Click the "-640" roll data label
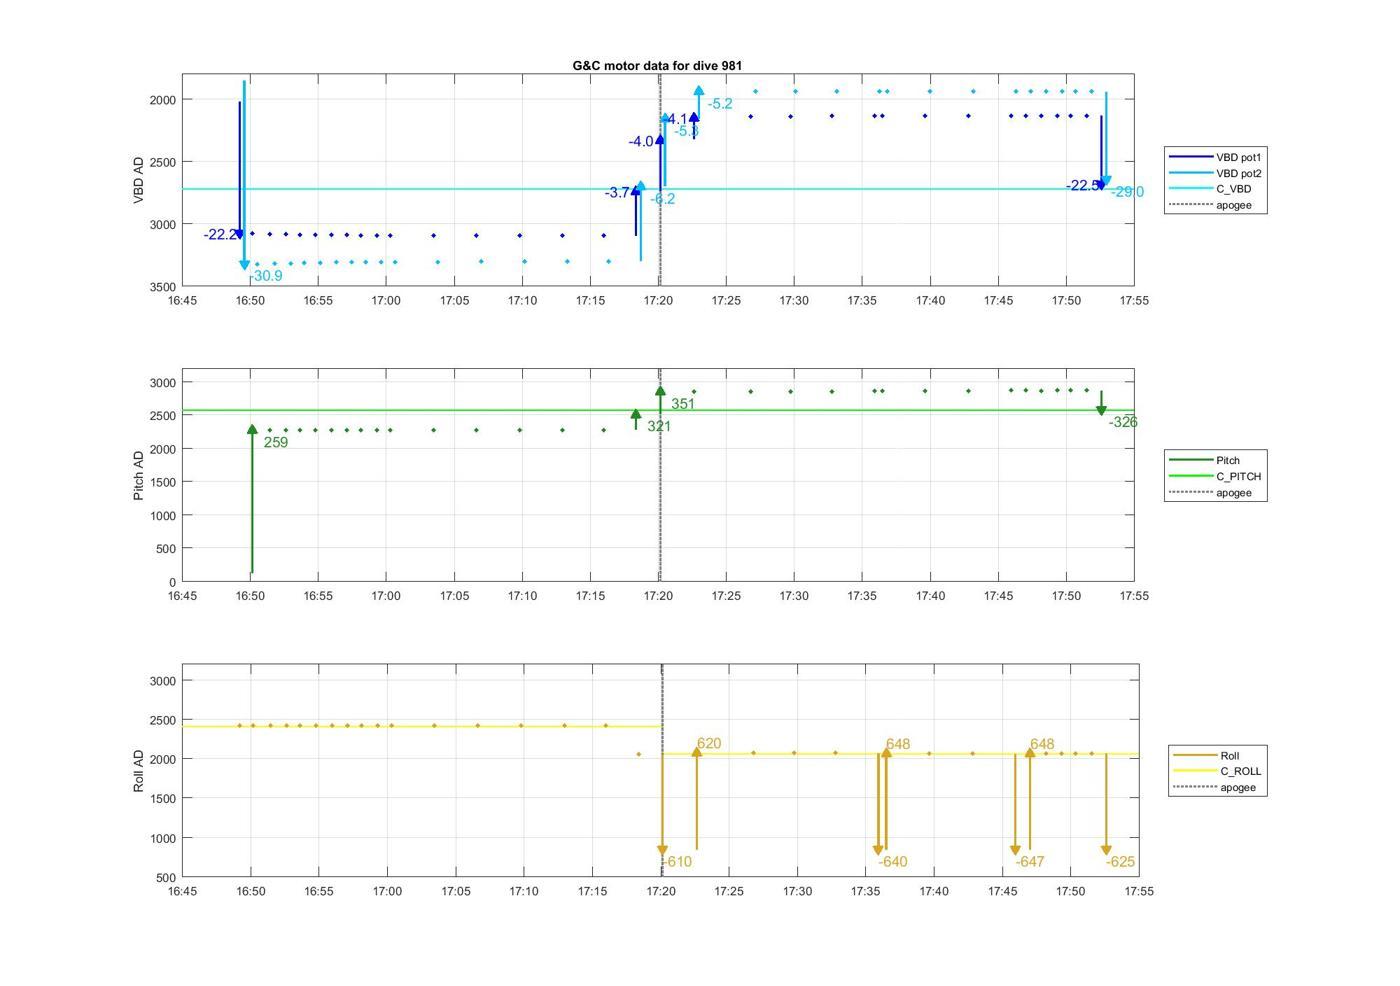The width and height of the screenshot is (1400, 986). pos(893,862)
